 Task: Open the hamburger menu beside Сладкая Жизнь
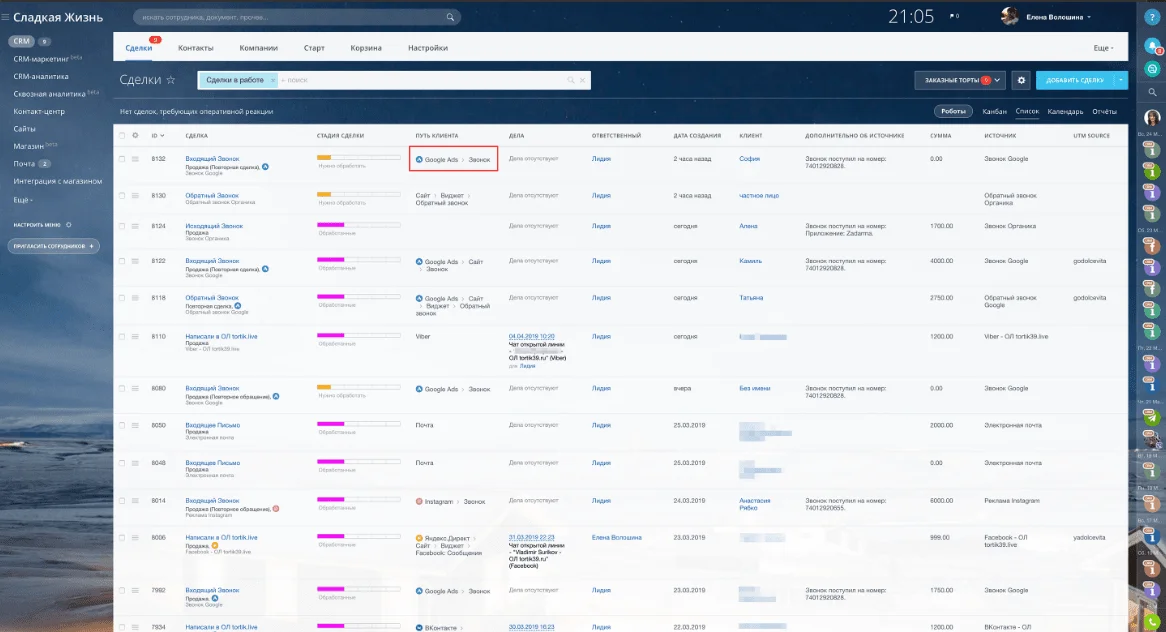tap(6, 17)
